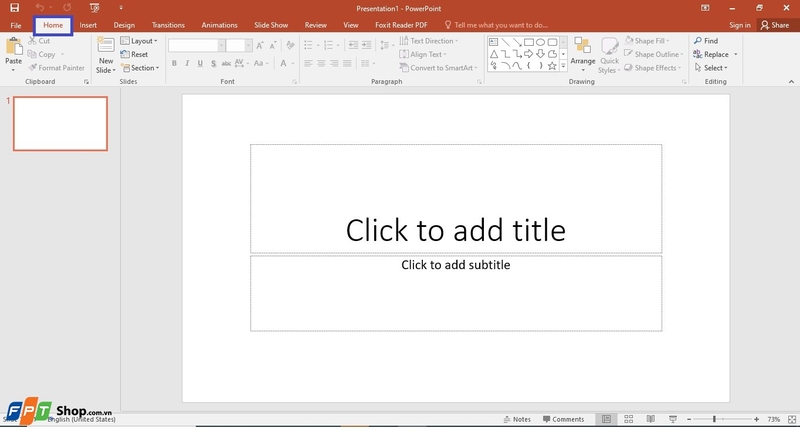
Task: Toggle Justify alignment button
Action: click(347, 63)
